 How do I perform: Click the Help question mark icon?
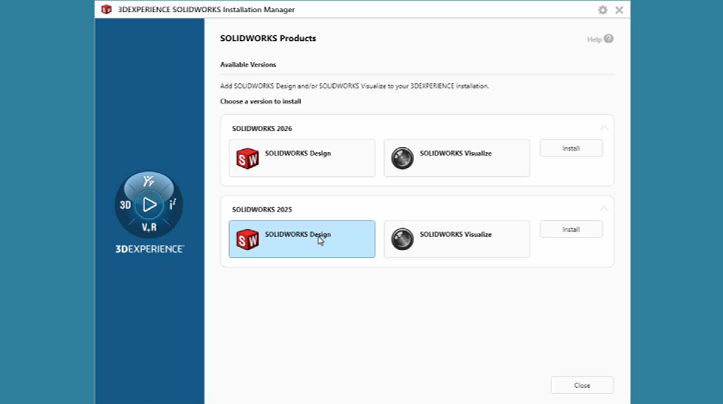(609, 39)
